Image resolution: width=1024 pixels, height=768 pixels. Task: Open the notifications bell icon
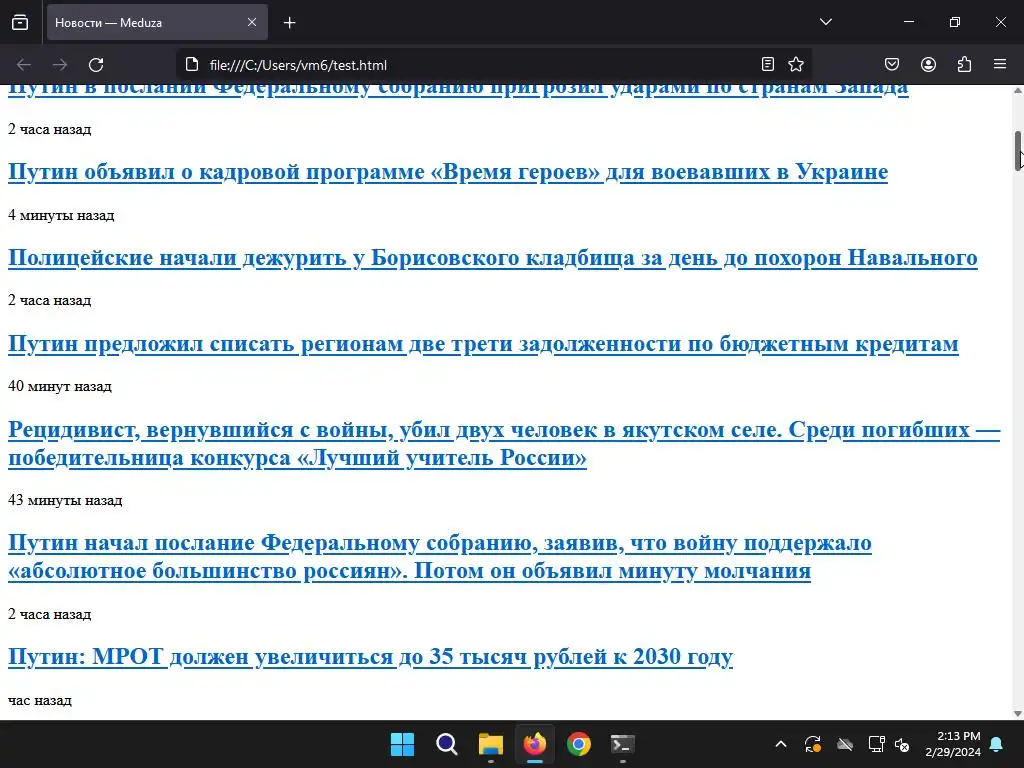[997, 744]
